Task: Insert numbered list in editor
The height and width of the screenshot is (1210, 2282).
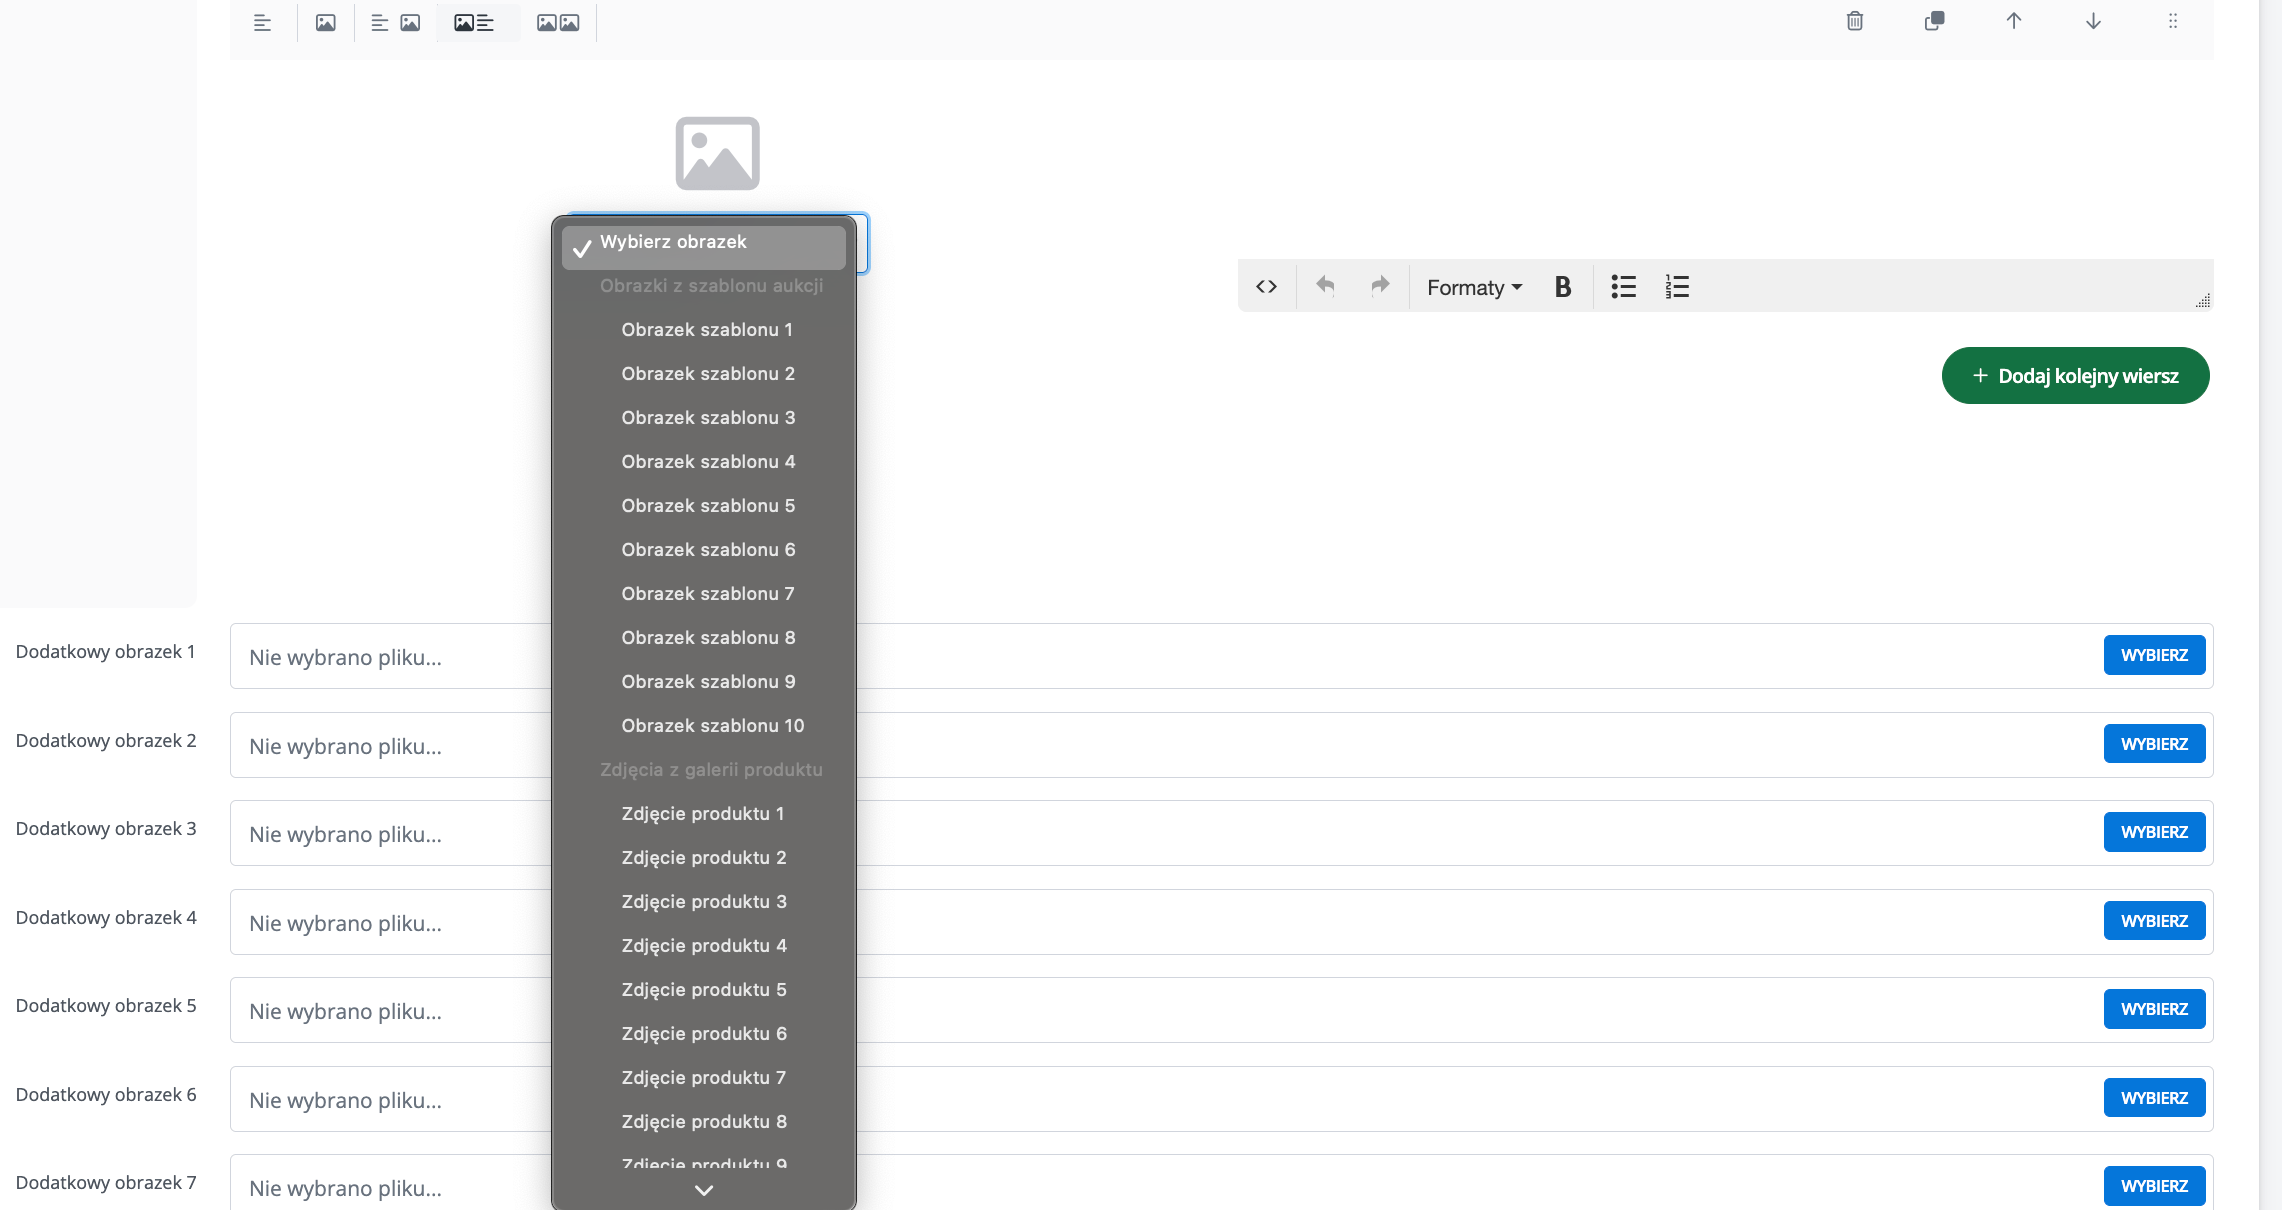Action: [1677, 287]
